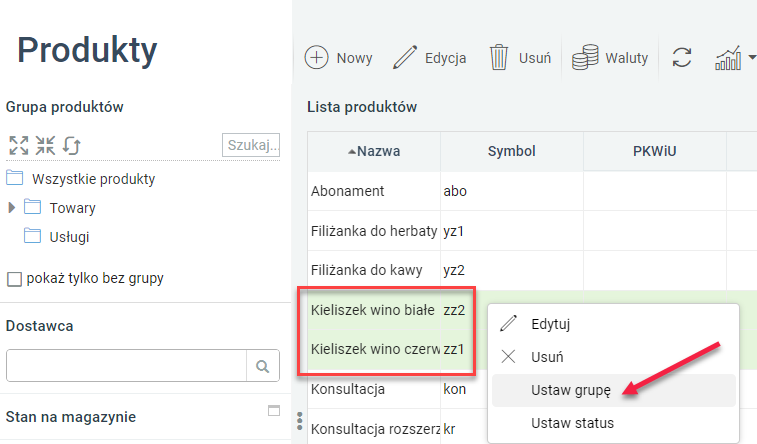This screenshot has width=757, height=444.
Task: Open dropdown arrow next to chart icon
Action: [752, 57]
